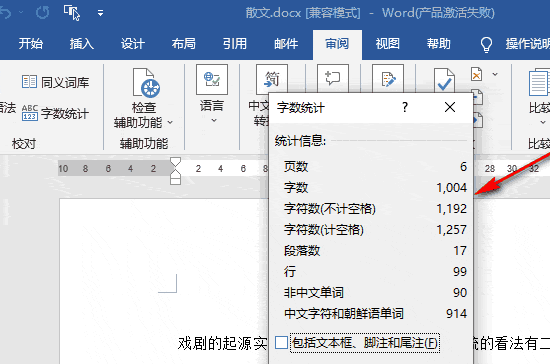
Task: Click the Tell Me lightbulb icon
Action: 486,44
